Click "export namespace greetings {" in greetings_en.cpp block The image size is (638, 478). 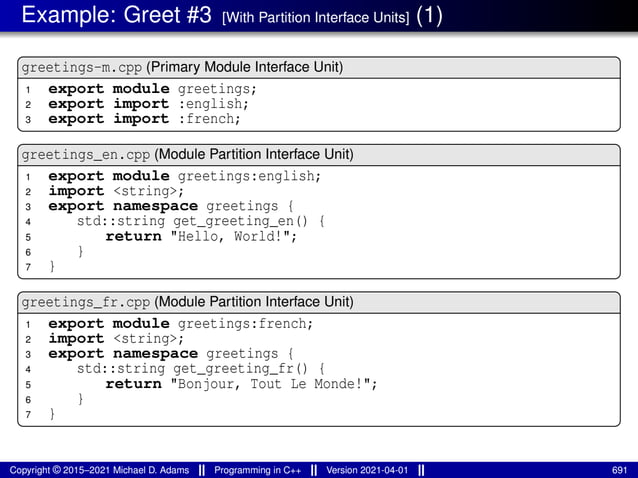[x=171, y=206]
